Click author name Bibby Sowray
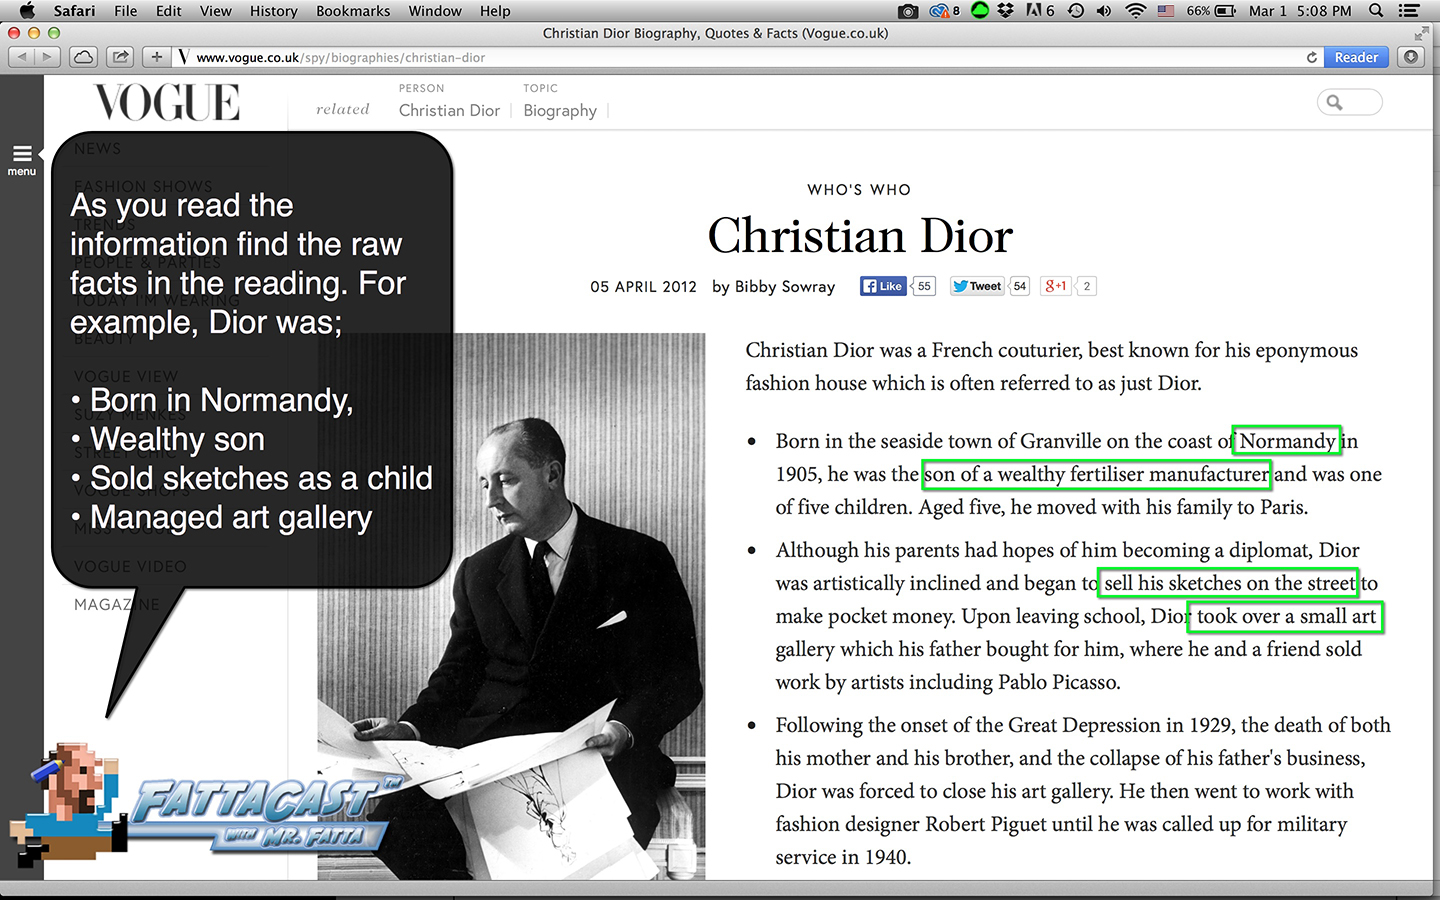The height and width of the screenshot is (900, 1440). [x=785, y=287]
